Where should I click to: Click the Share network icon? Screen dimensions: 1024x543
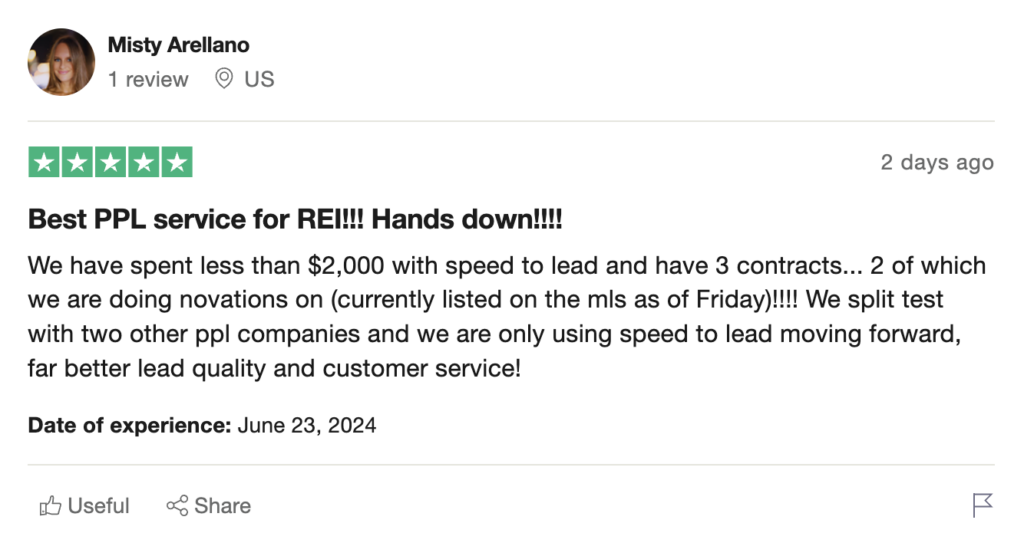click(x=177, y=506)
